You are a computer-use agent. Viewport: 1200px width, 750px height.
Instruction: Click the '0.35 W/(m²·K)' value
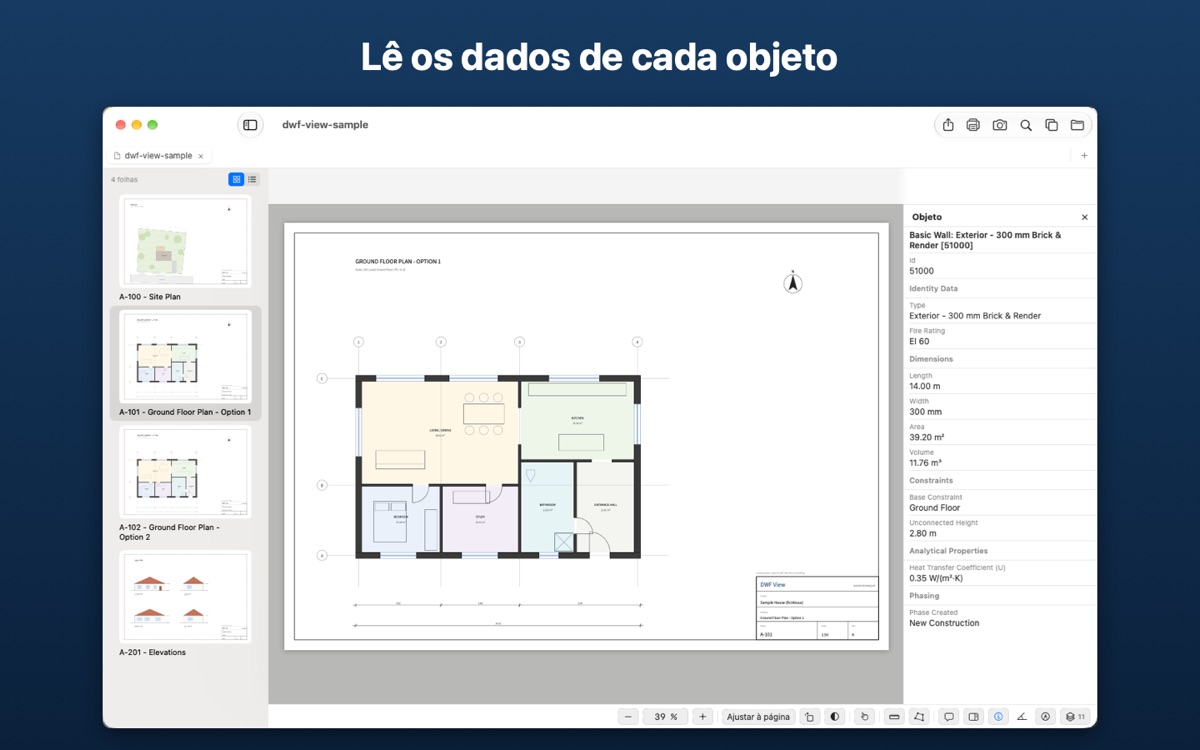click(936, 578)
